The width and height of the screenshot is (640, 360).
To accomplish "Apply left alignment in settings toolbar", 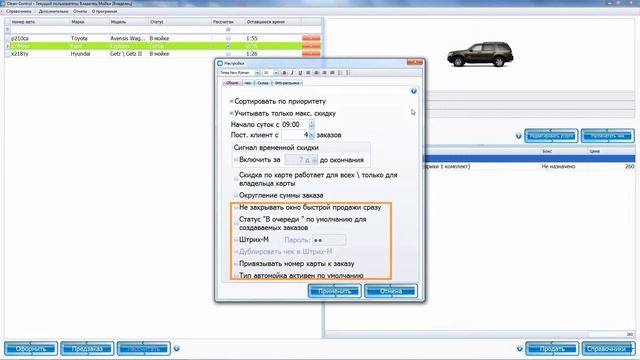I will pyautogui.click(x=308, y=73).
